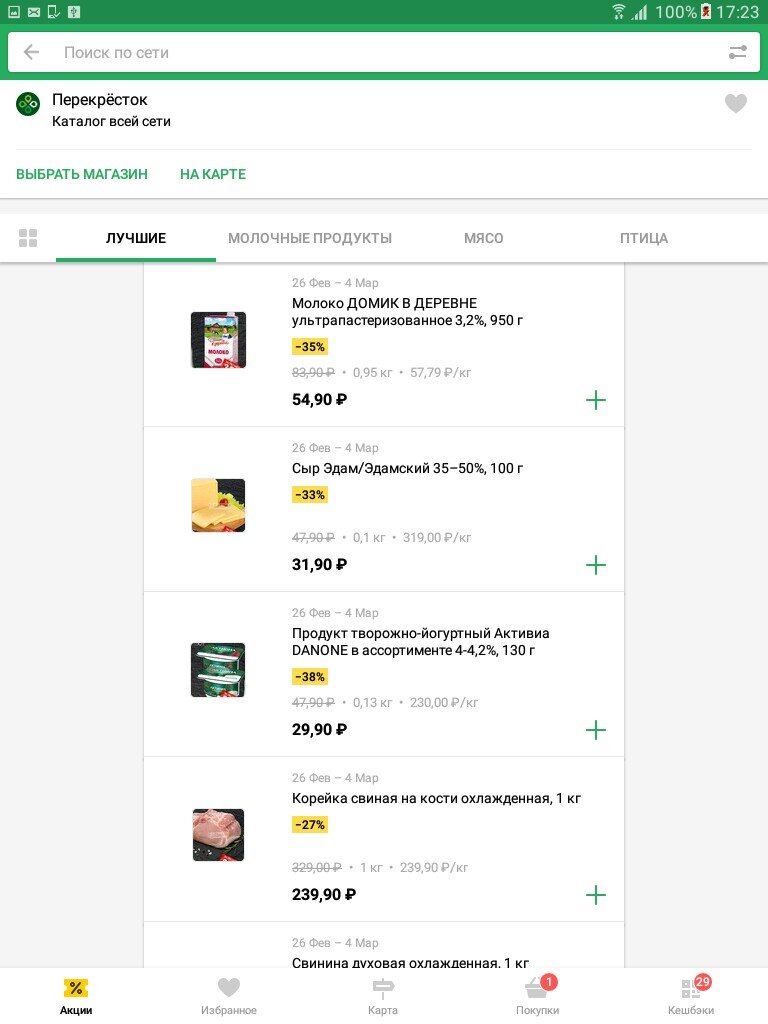Tap the mail notification icon in status bar
The width and height of the screenshot is (768, 1024).
pos(34,12)
